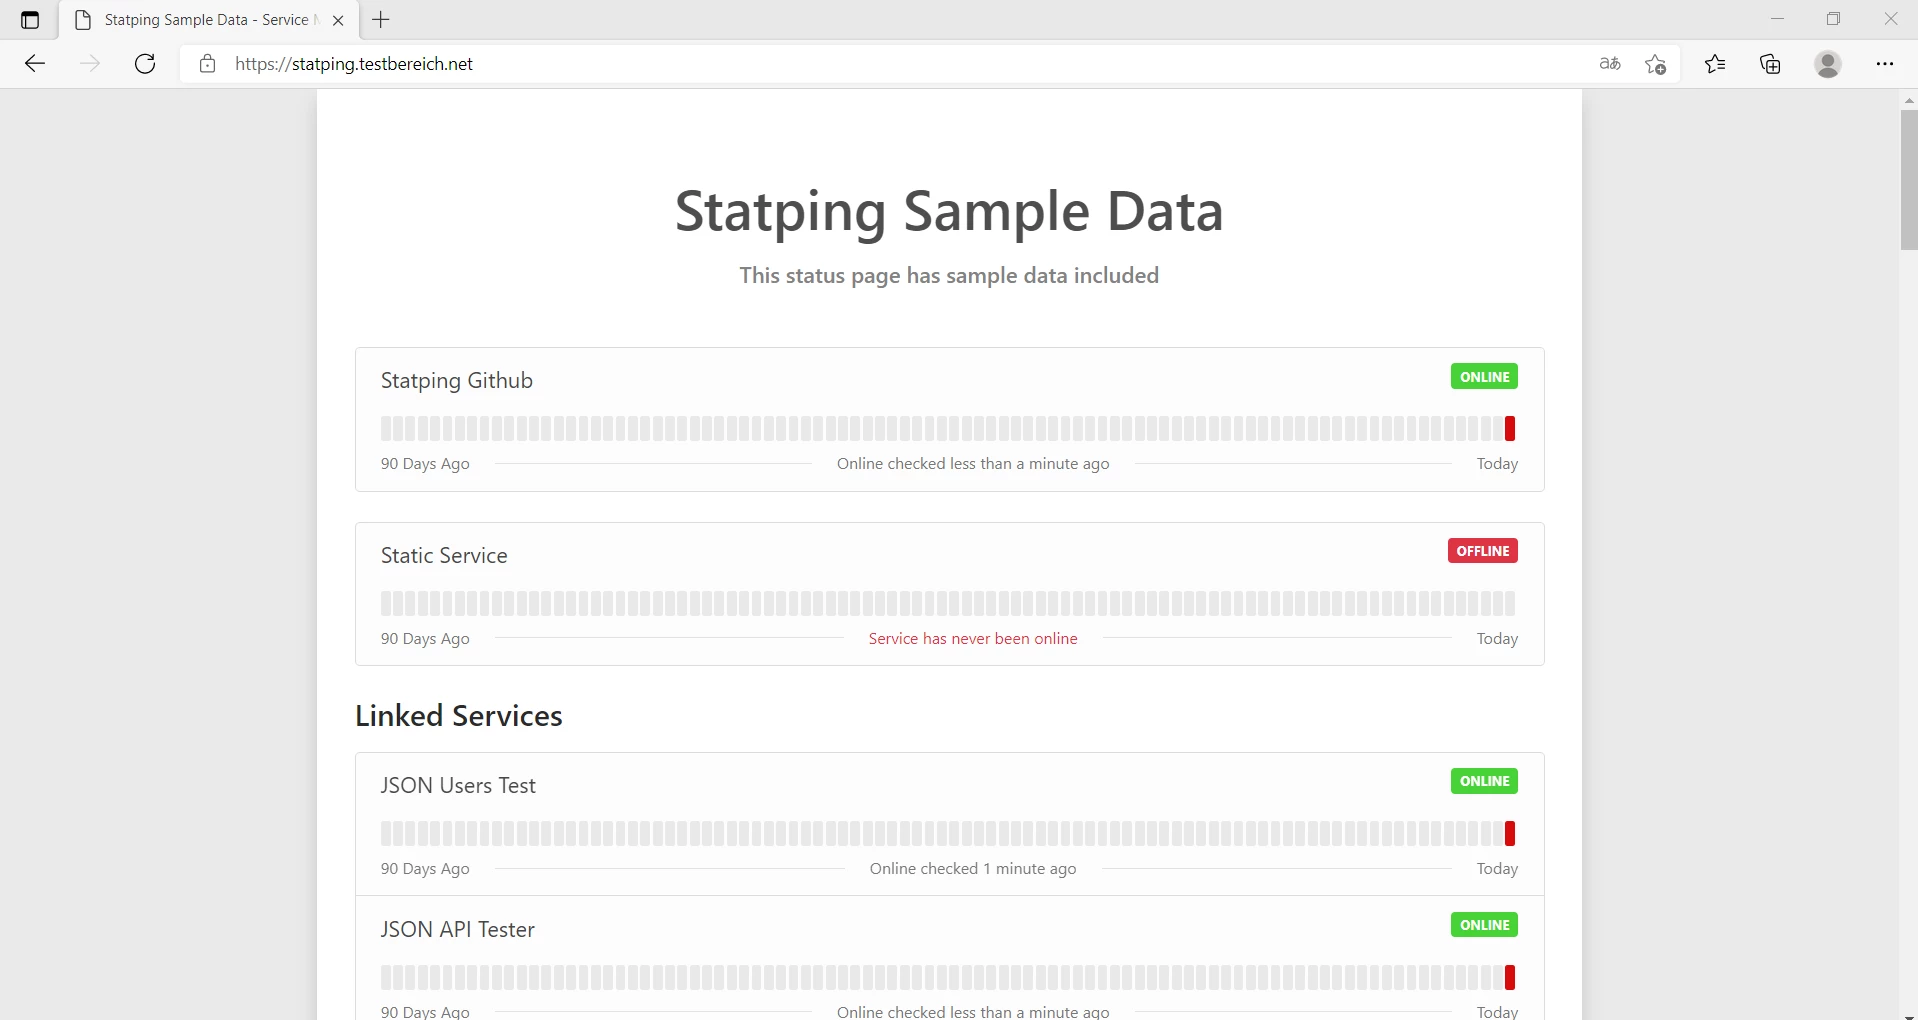
Task: Open a new tab with plus button
Action: click(x=381, y=19)
